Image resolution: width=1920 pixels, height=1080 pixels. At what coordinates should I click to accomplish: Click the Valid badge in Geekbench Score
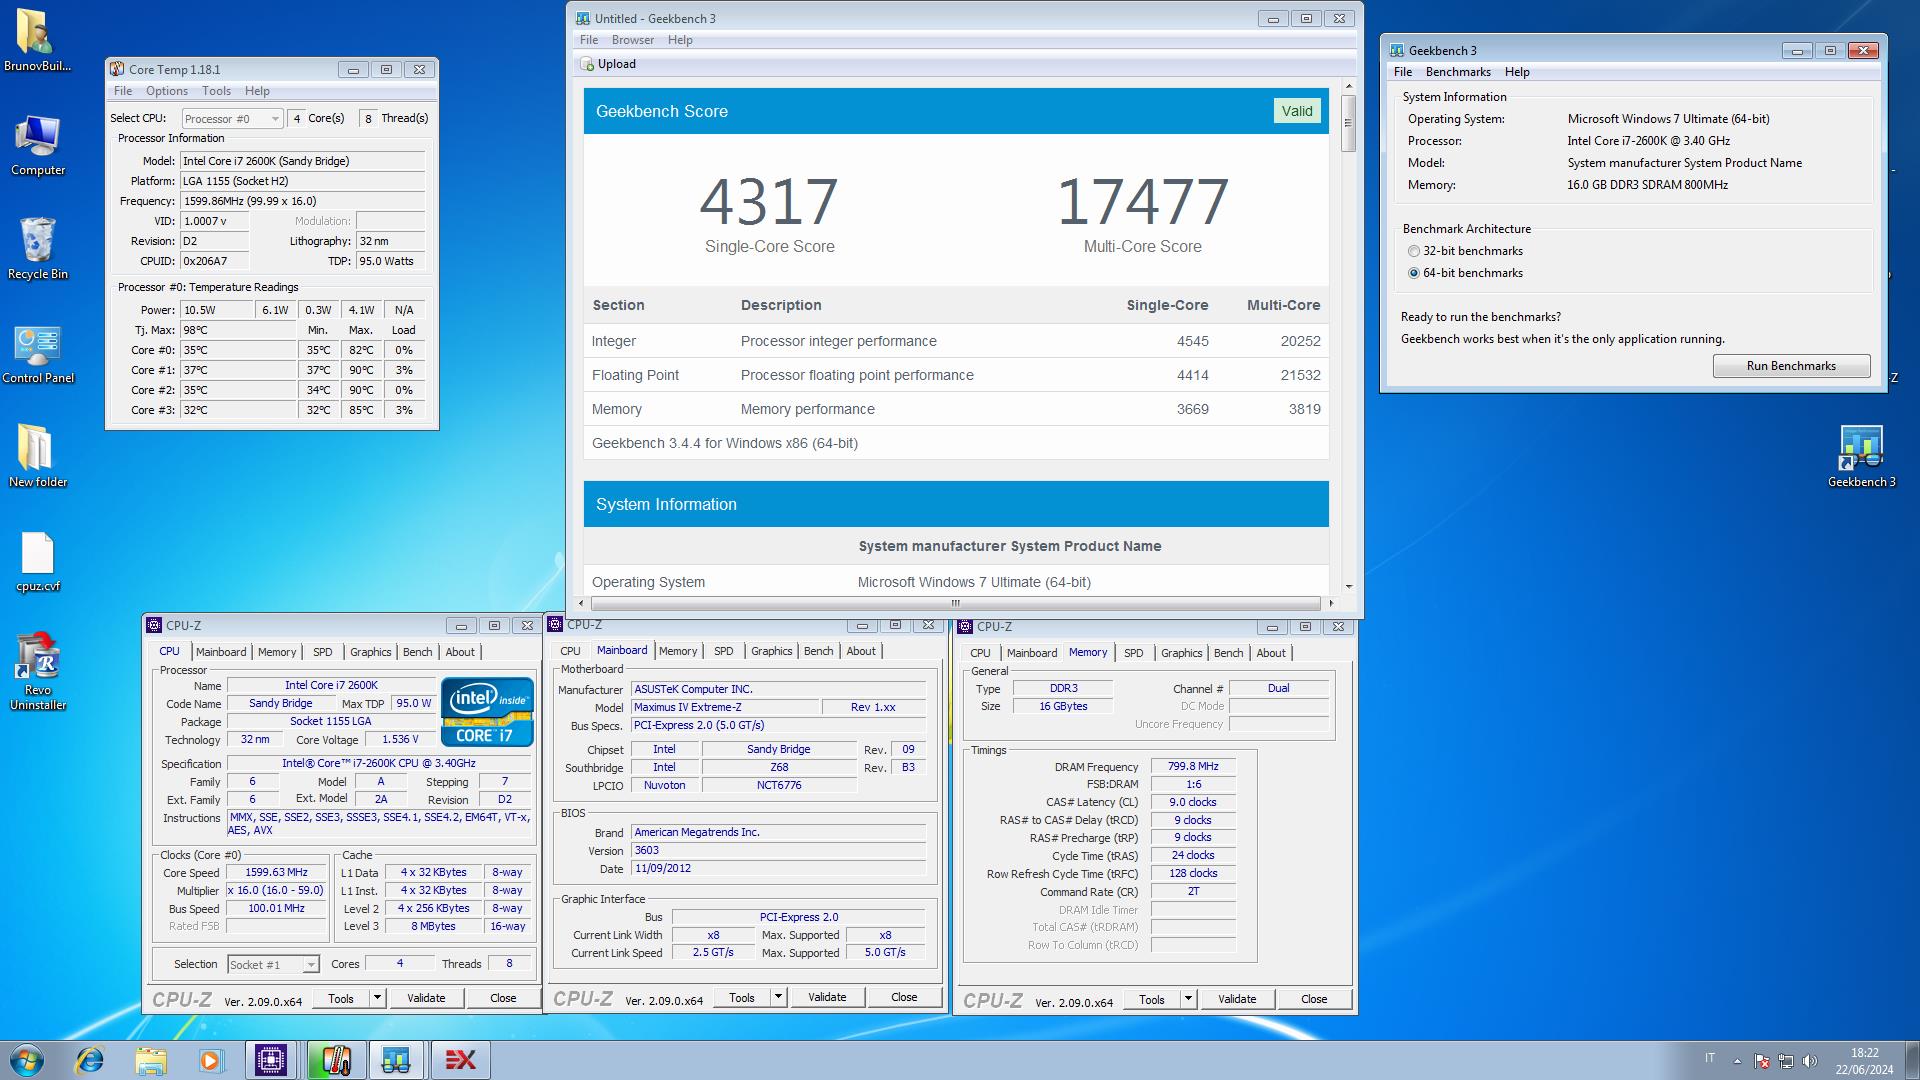coord(1297,111)
